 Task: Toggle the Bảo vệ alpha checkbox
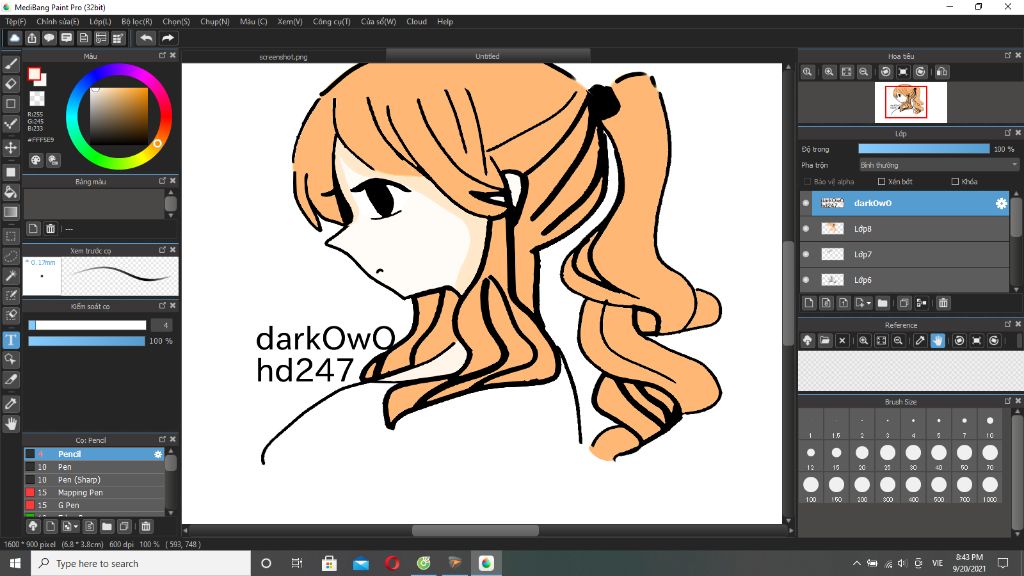pyautogui.click(x=807, y=182)
